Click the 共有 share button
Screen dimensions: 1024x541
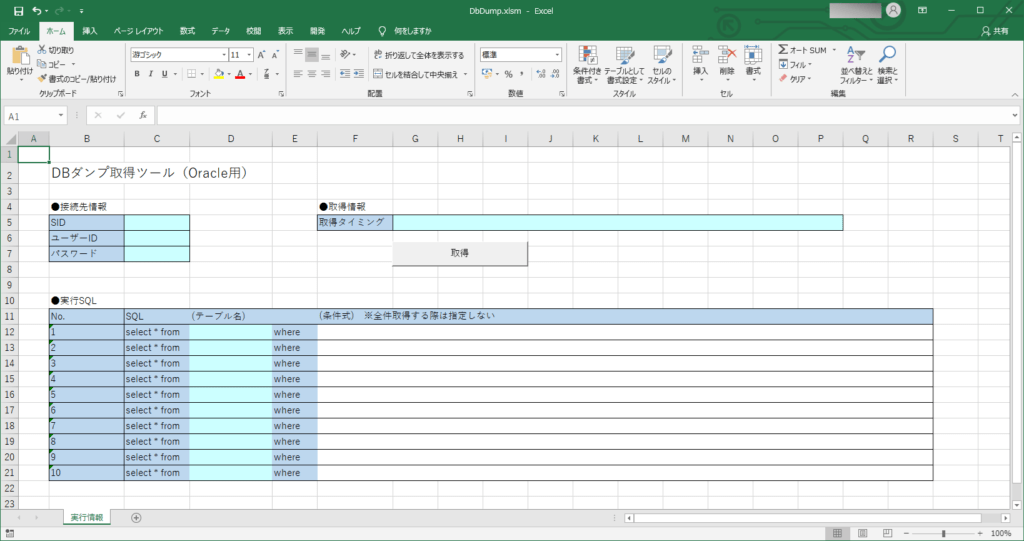995,31
